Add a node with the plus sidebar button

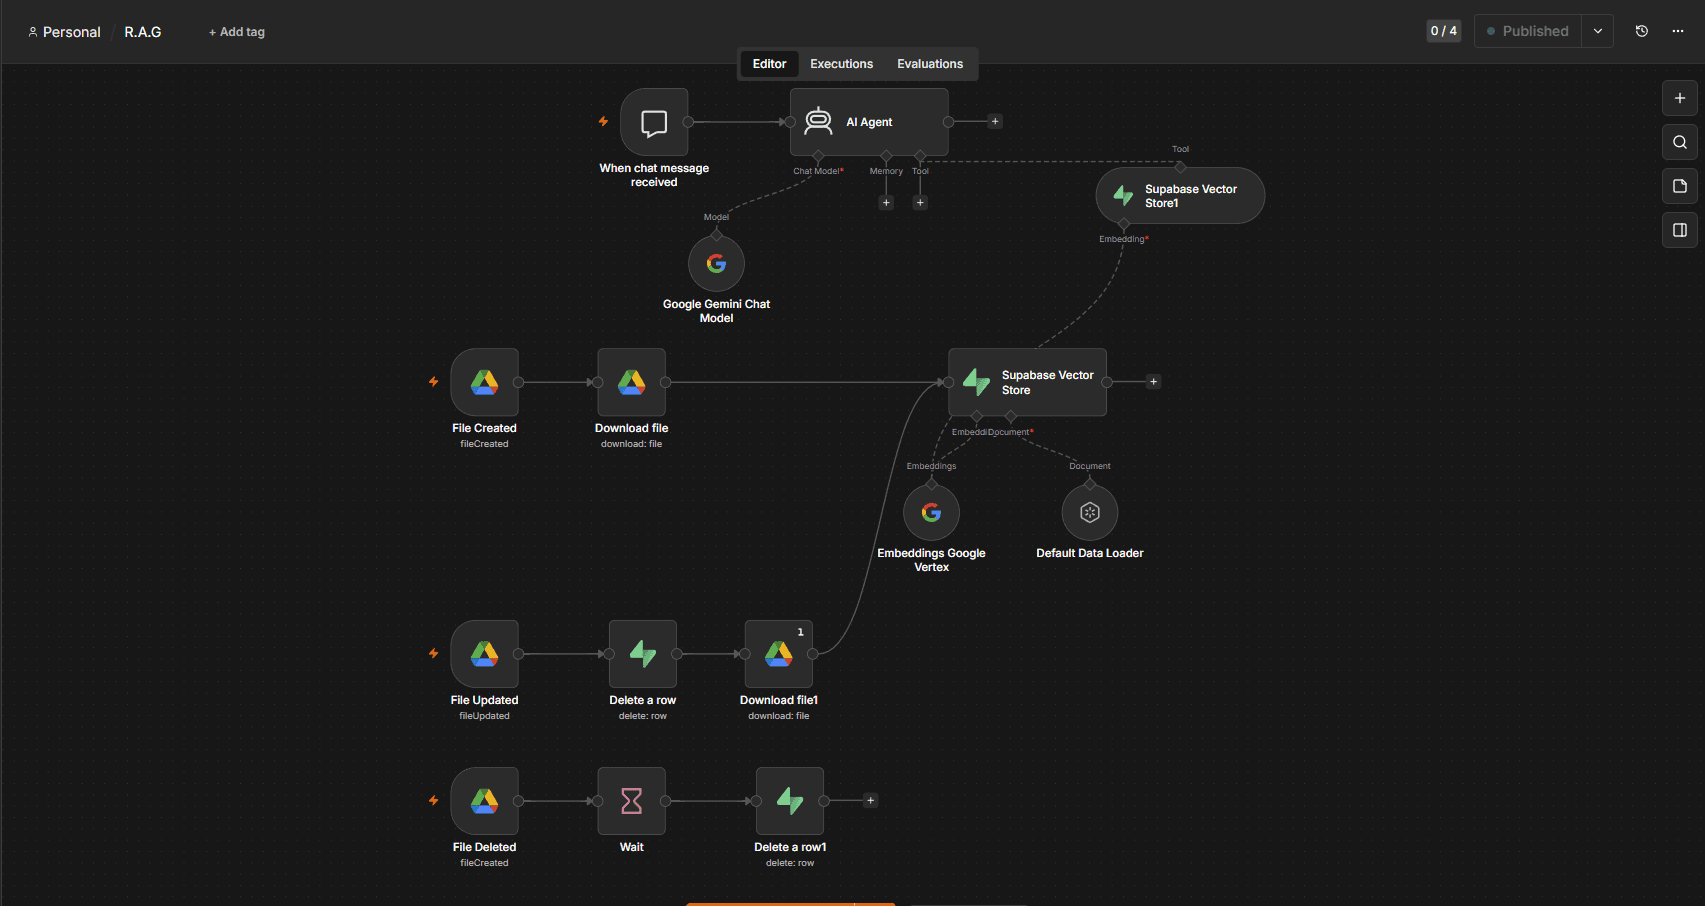click(x=1680, y=98)
